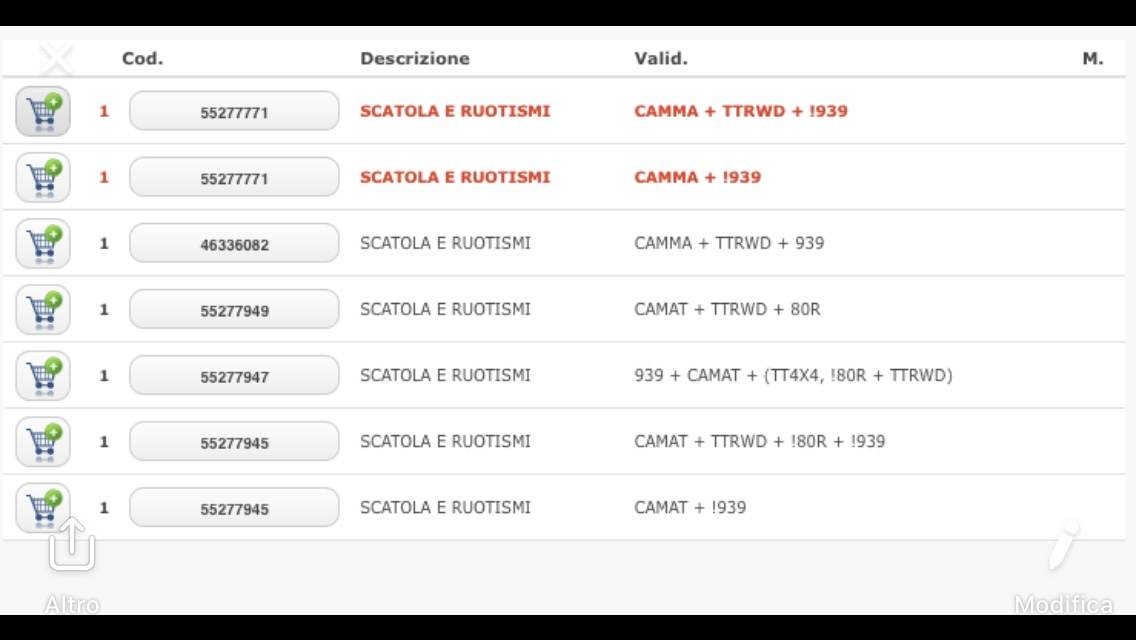The height and width of the screenshot is (640, 1136).
Task: Click the cart icon in the last row
Action: 43,505
